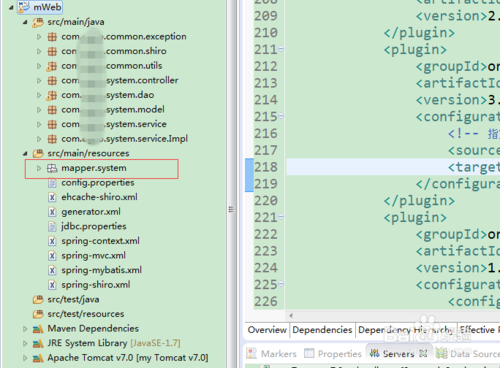Screen dimensions: 500x368
Task: Fold the configuration element at line 225
Action: (x=281, y=284)
